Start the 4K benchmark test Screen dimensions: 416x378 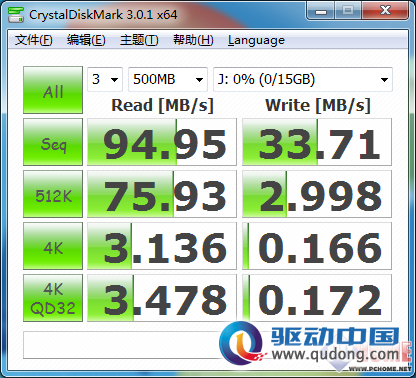[53, 246]
